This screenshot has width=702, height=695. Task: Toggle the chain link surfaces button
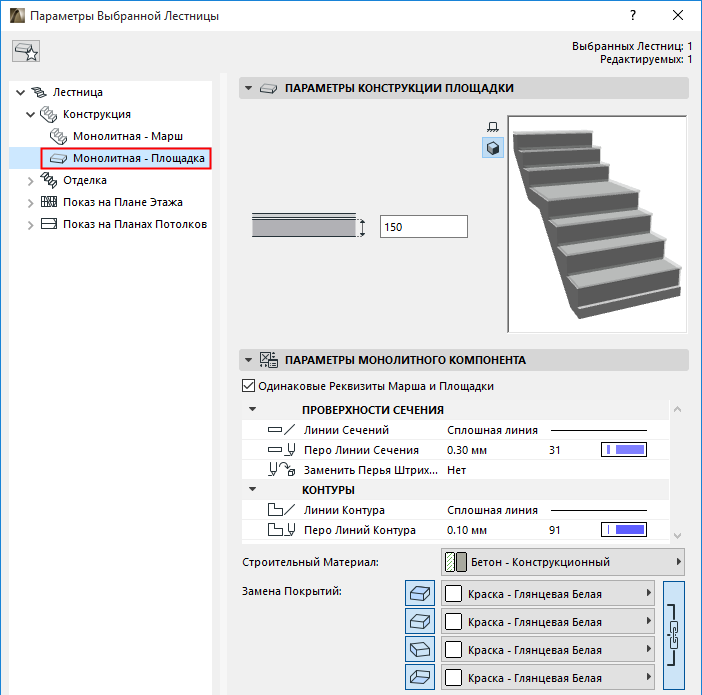[x=674, y=635]
